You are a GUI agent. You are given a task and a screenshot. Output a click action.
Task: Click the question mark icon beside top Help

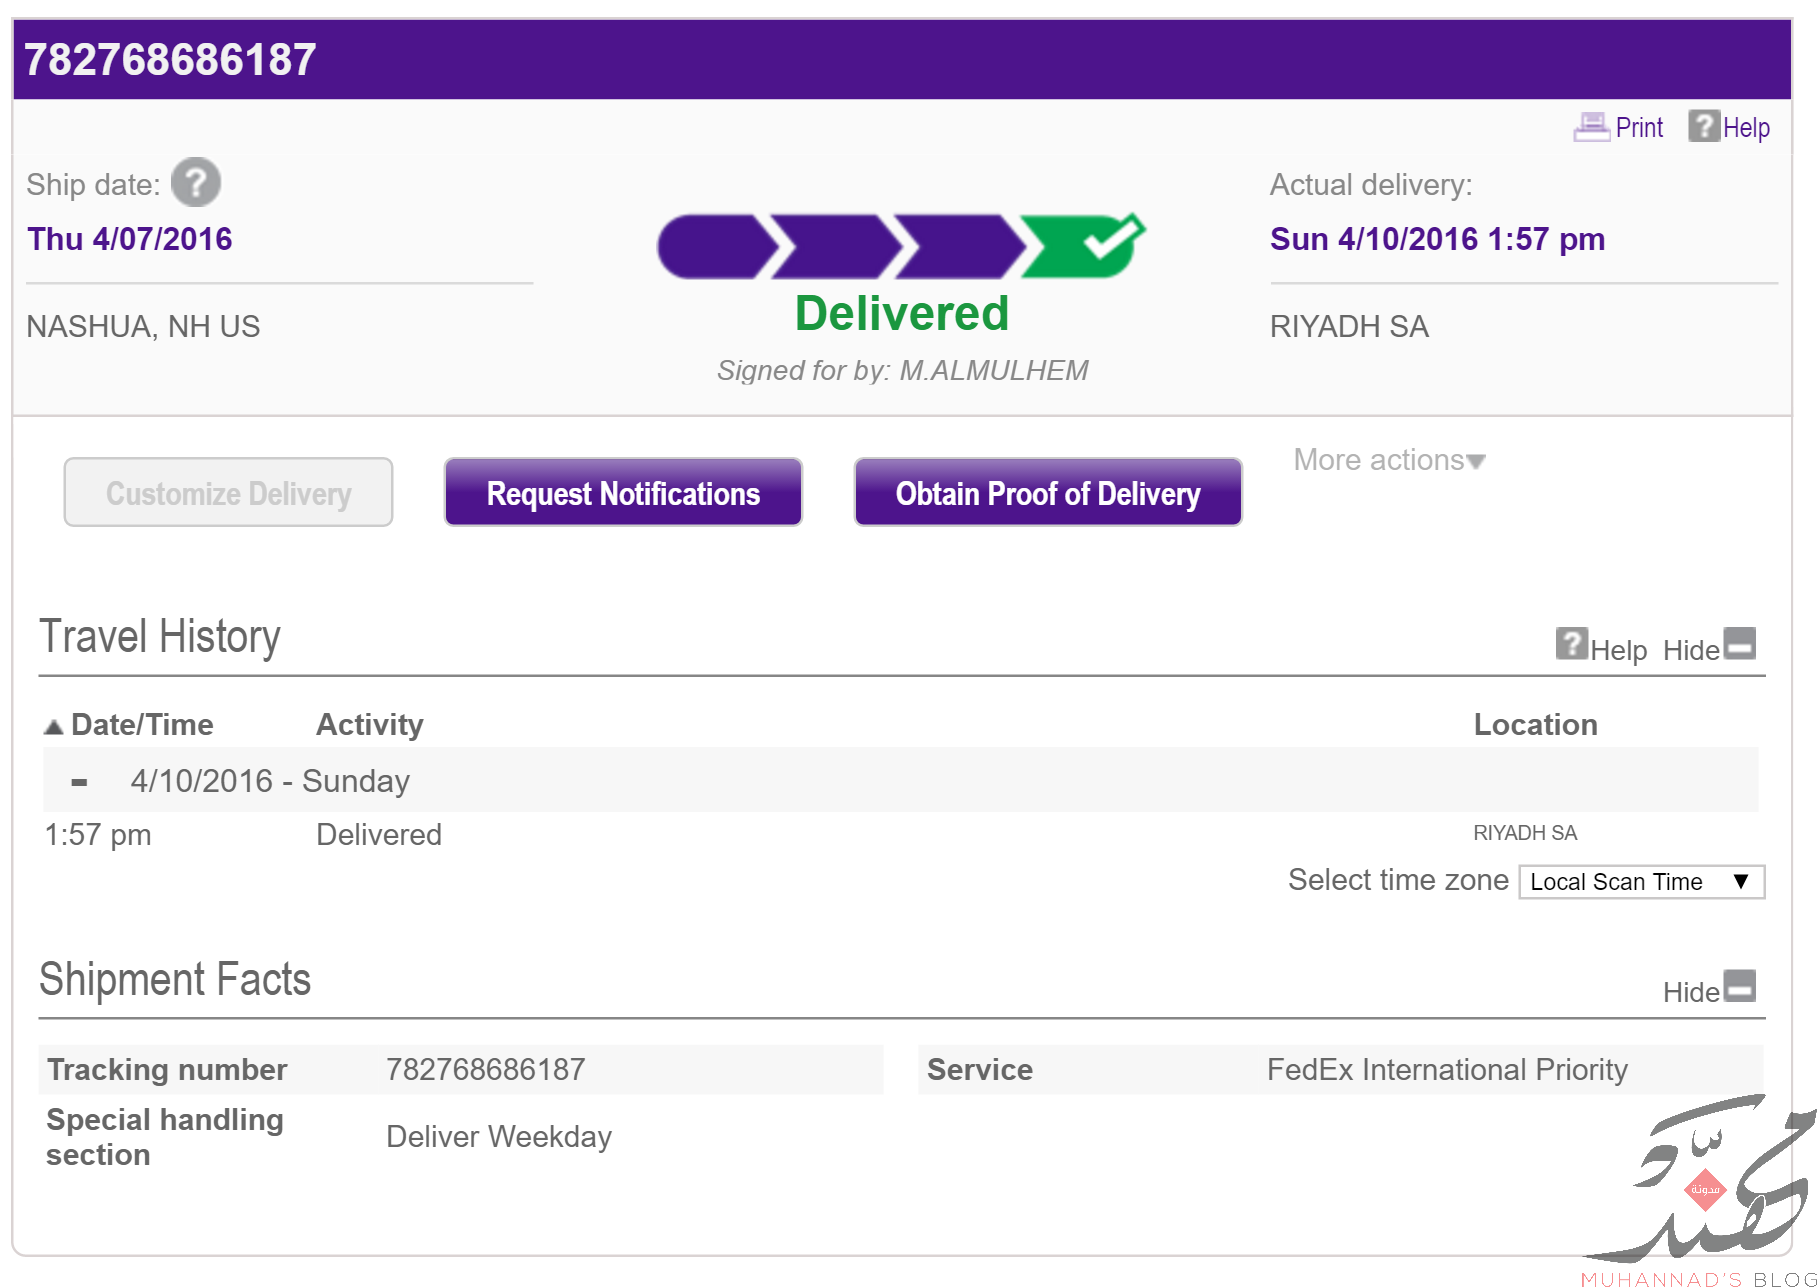tap(1704, 126)
